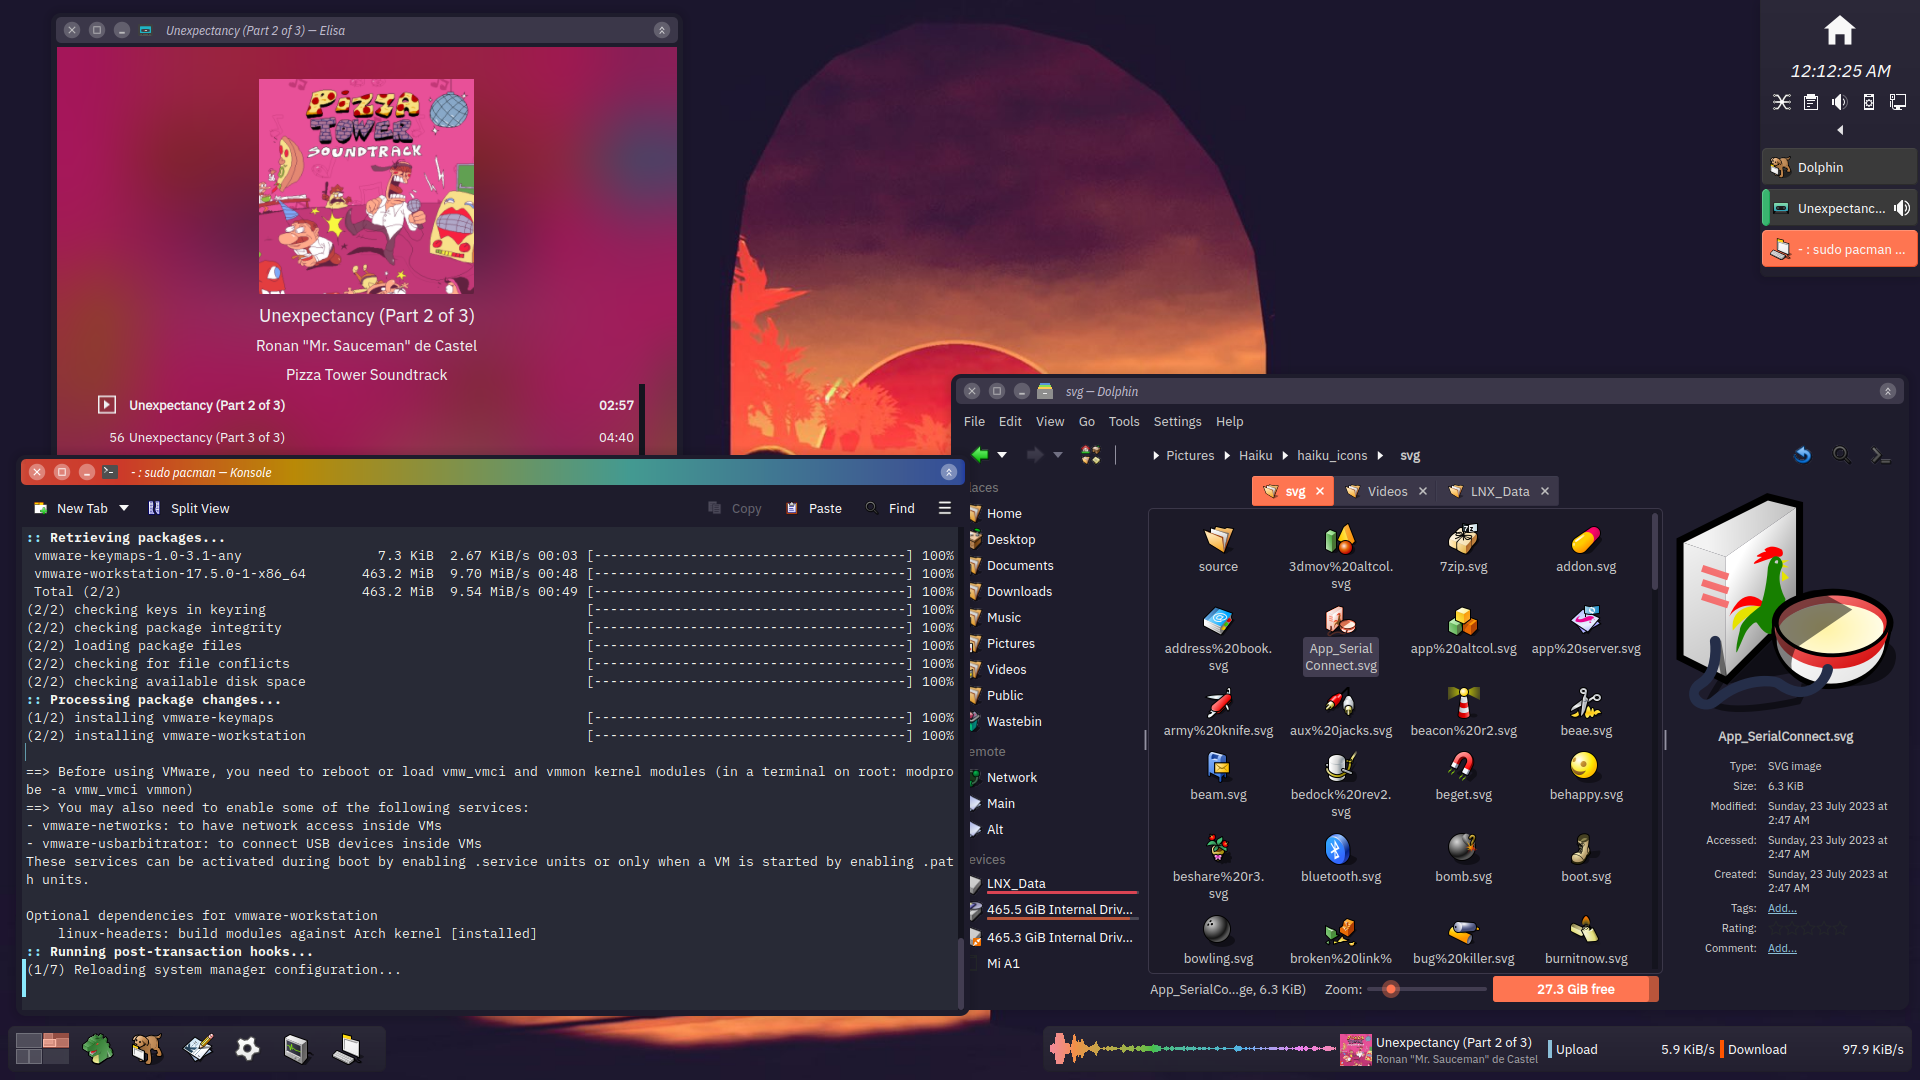Activate sudo pacman task in task manager

coord(1839,249)
